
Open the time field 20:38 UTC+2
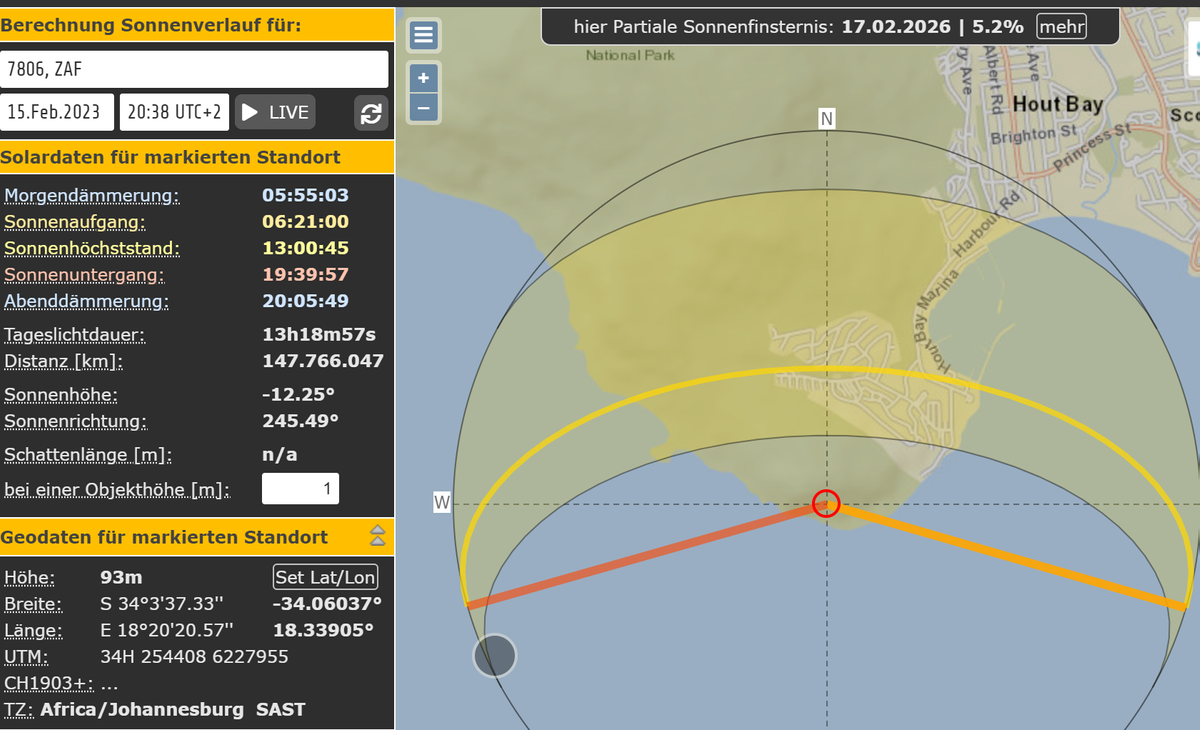click(x=175, y=112)
